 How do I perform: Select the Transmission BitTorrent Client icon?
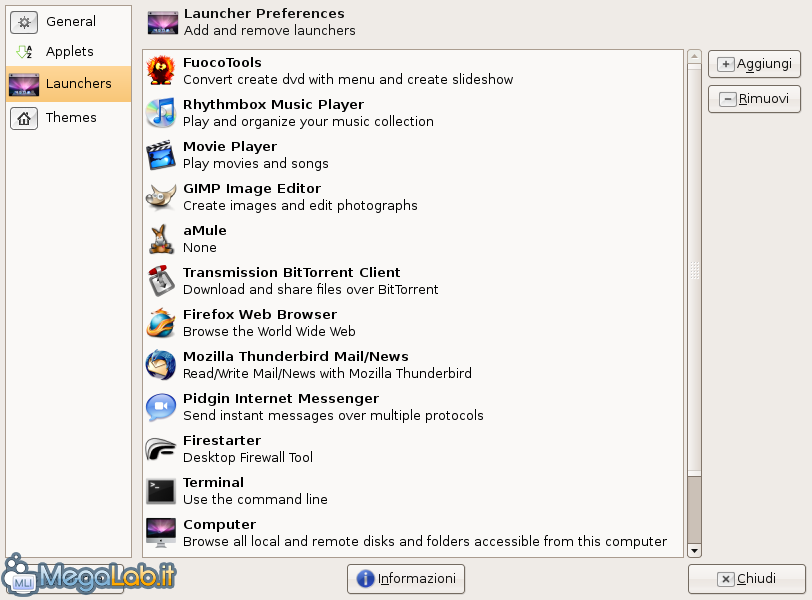coord(161,281)
